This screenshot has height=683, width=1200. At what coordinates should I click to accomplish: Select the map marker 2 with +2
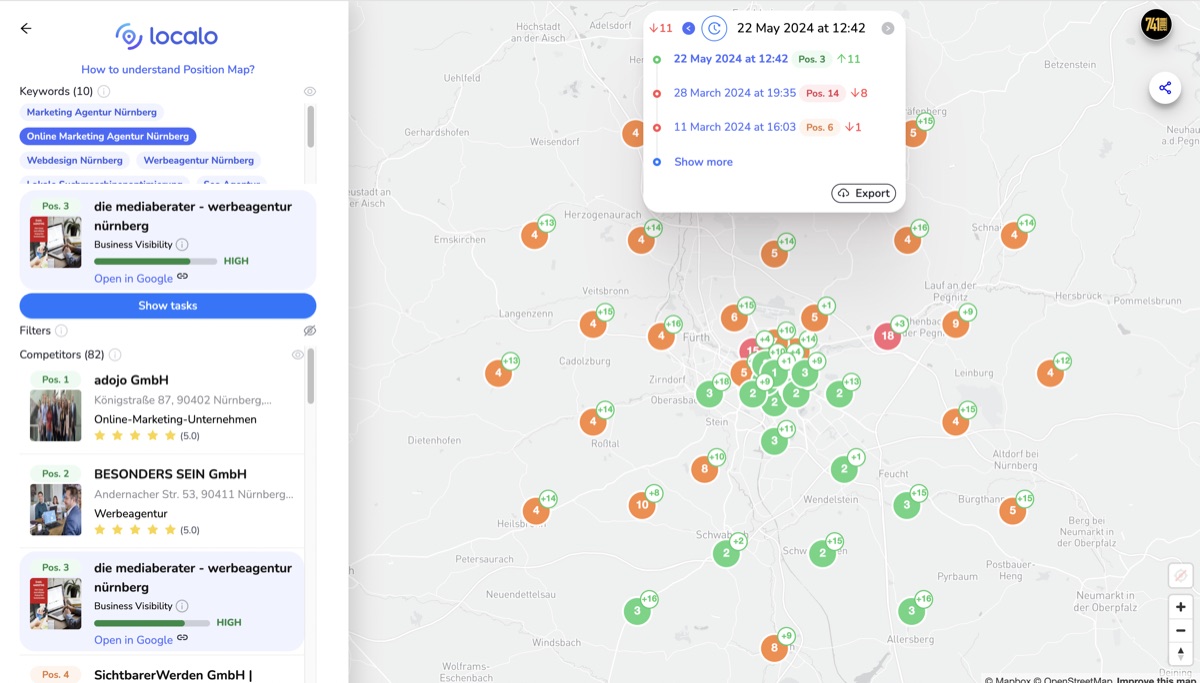726,553
